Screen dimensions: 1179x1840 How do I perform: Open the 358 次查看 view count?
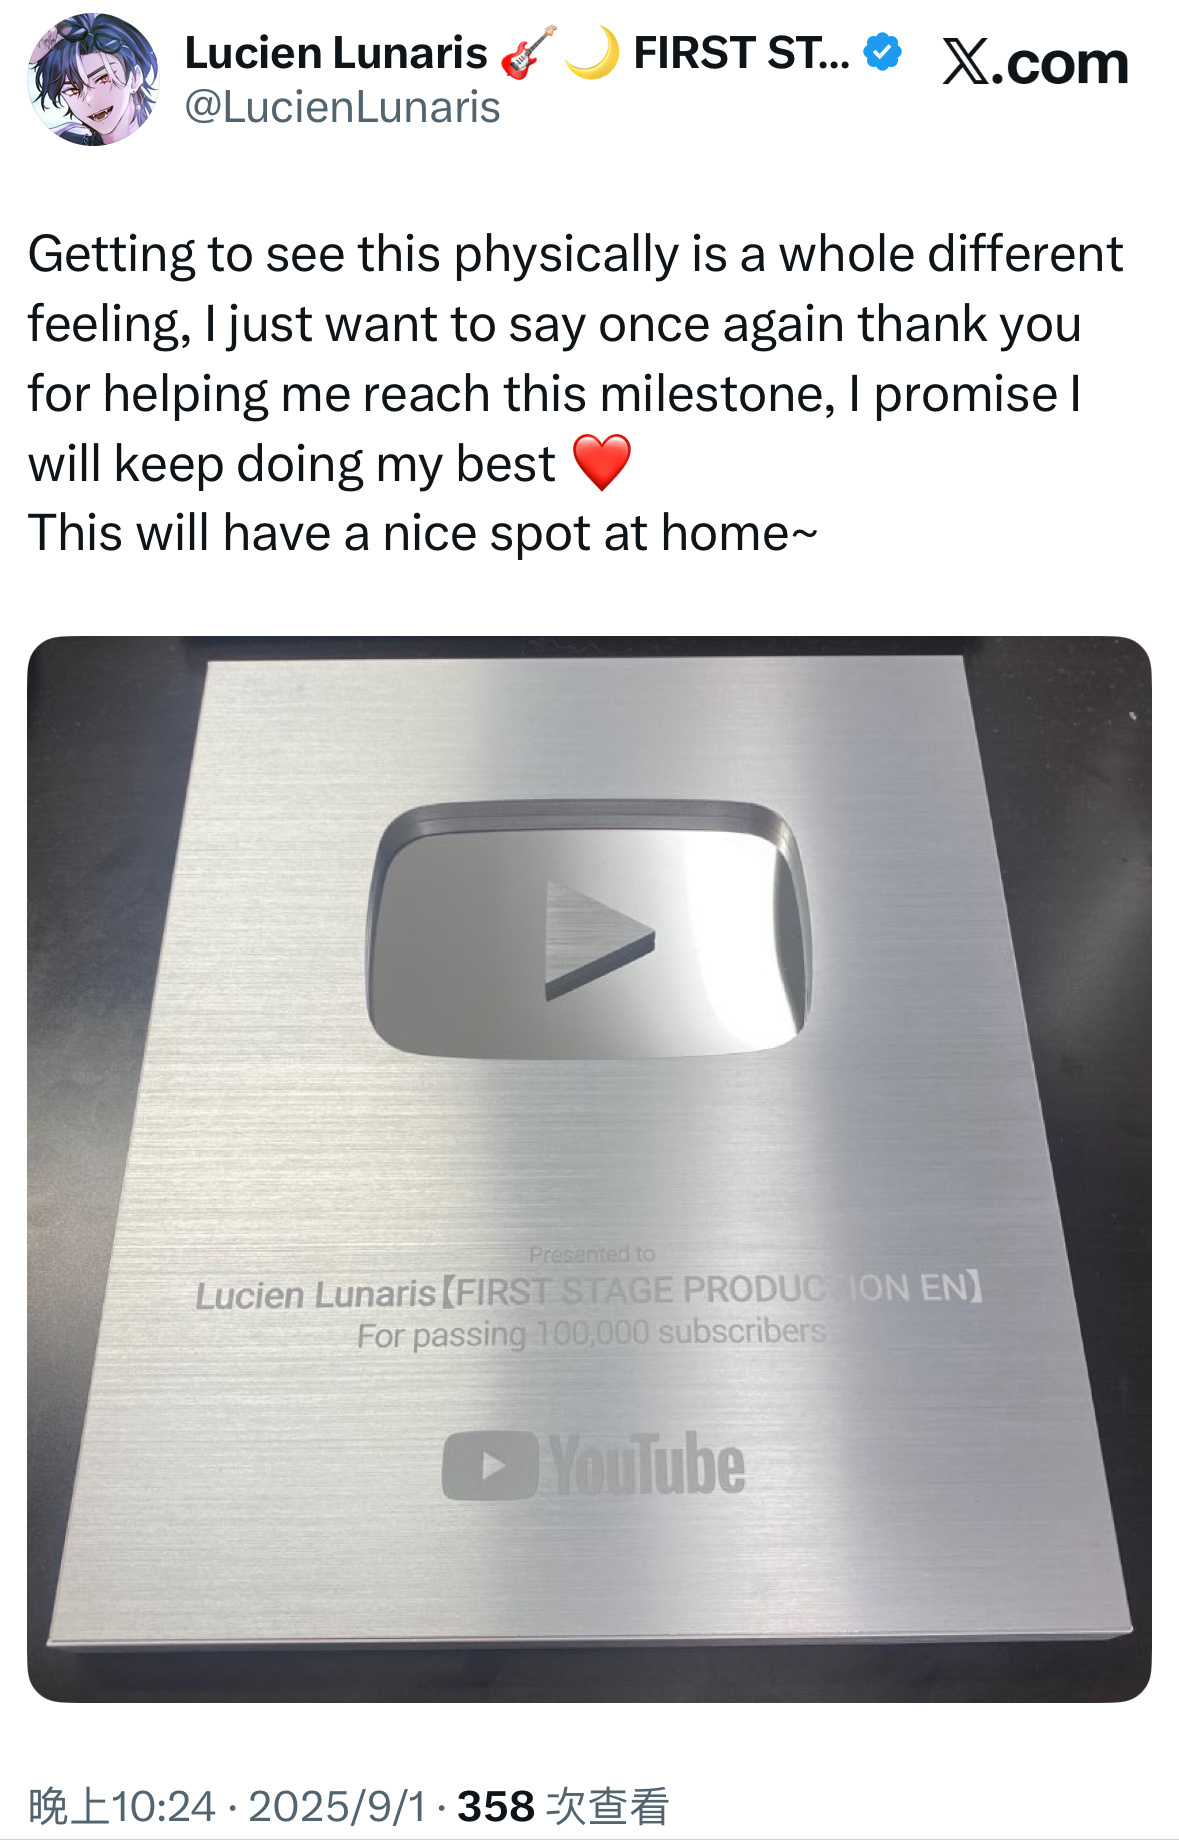[563, 1807]
